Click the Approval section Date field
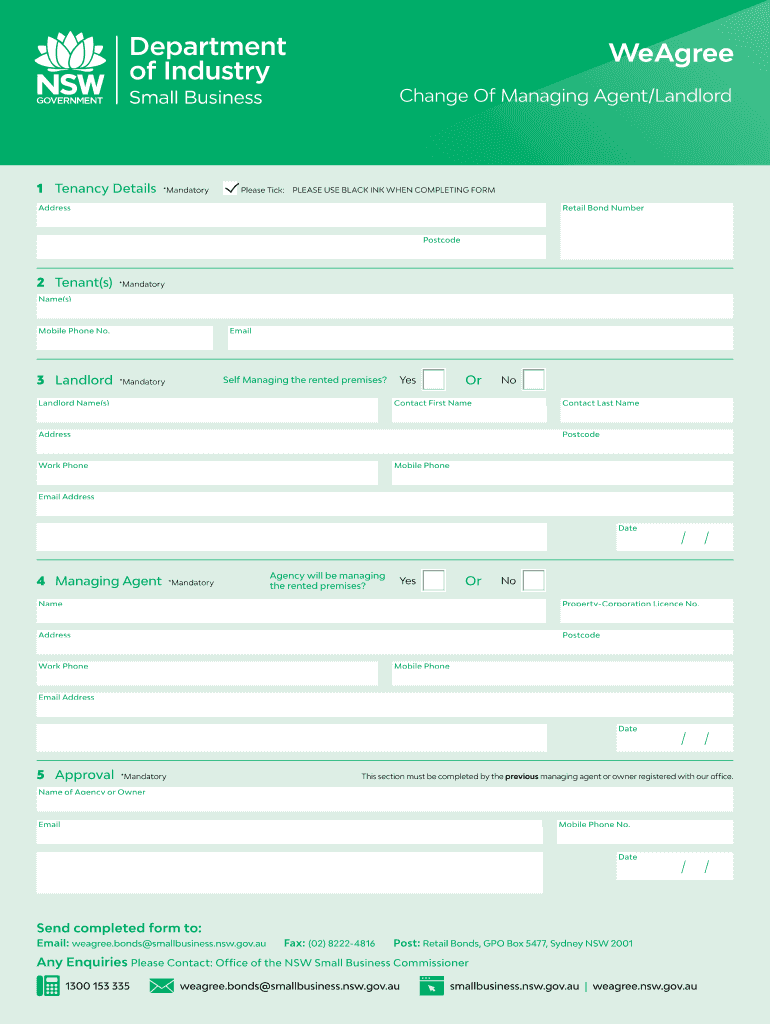770x1024 pixels. pos(675,866)
